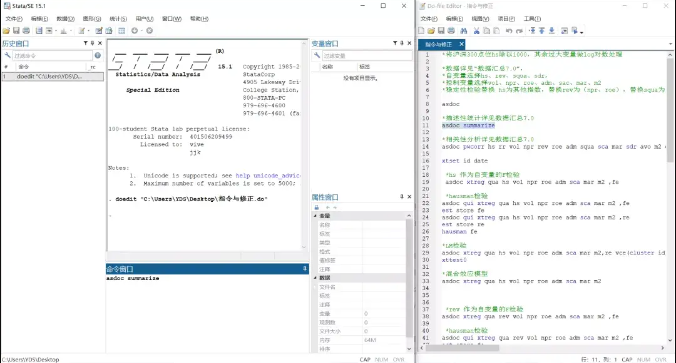Close the do-file tab in Do-file Editor
The height and width of the screenshot is (363, 676).
click(461, 44)
